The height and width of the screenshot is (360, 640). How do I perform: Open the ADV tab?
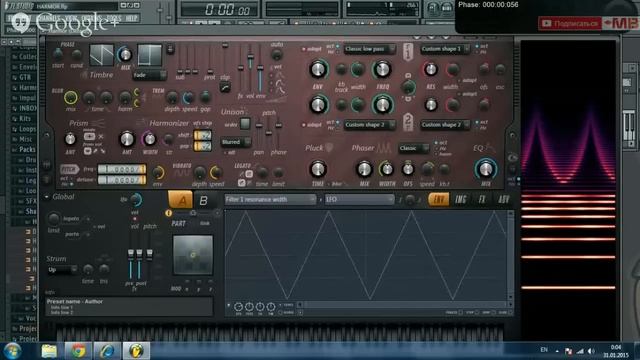(503, 200)
